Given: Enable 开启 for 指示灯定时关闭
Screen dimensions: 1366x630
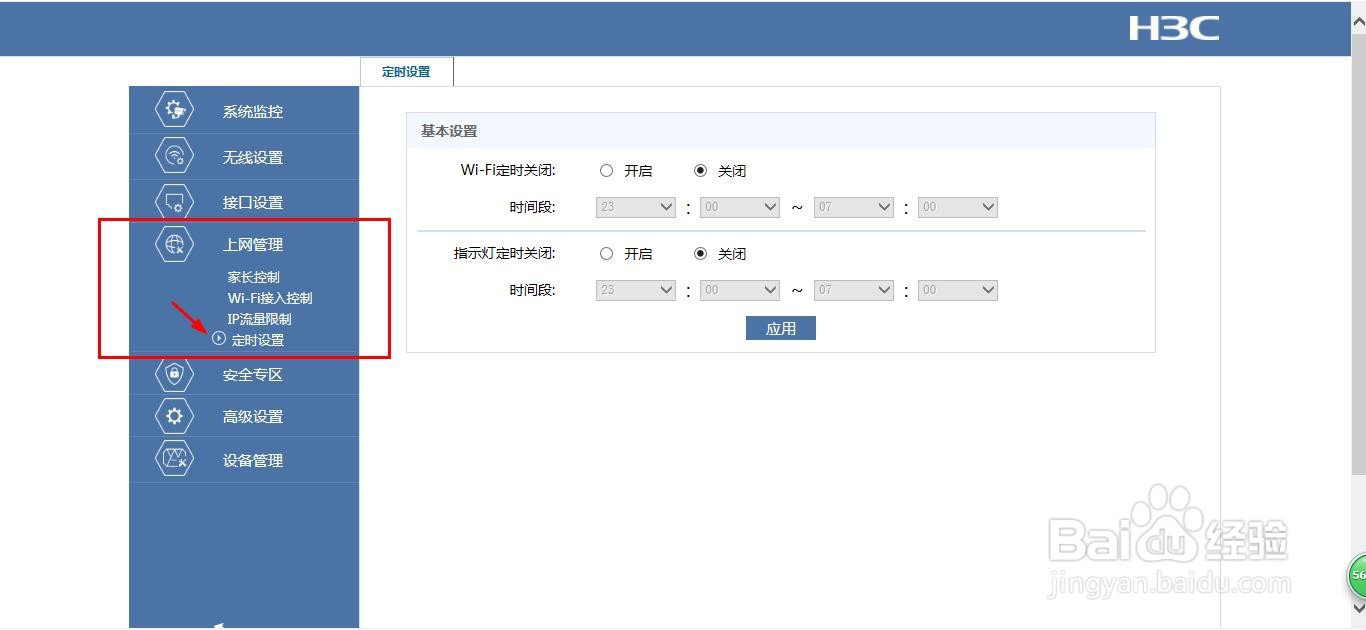Looking at the screenshot, I should click(x=607, y=253).
